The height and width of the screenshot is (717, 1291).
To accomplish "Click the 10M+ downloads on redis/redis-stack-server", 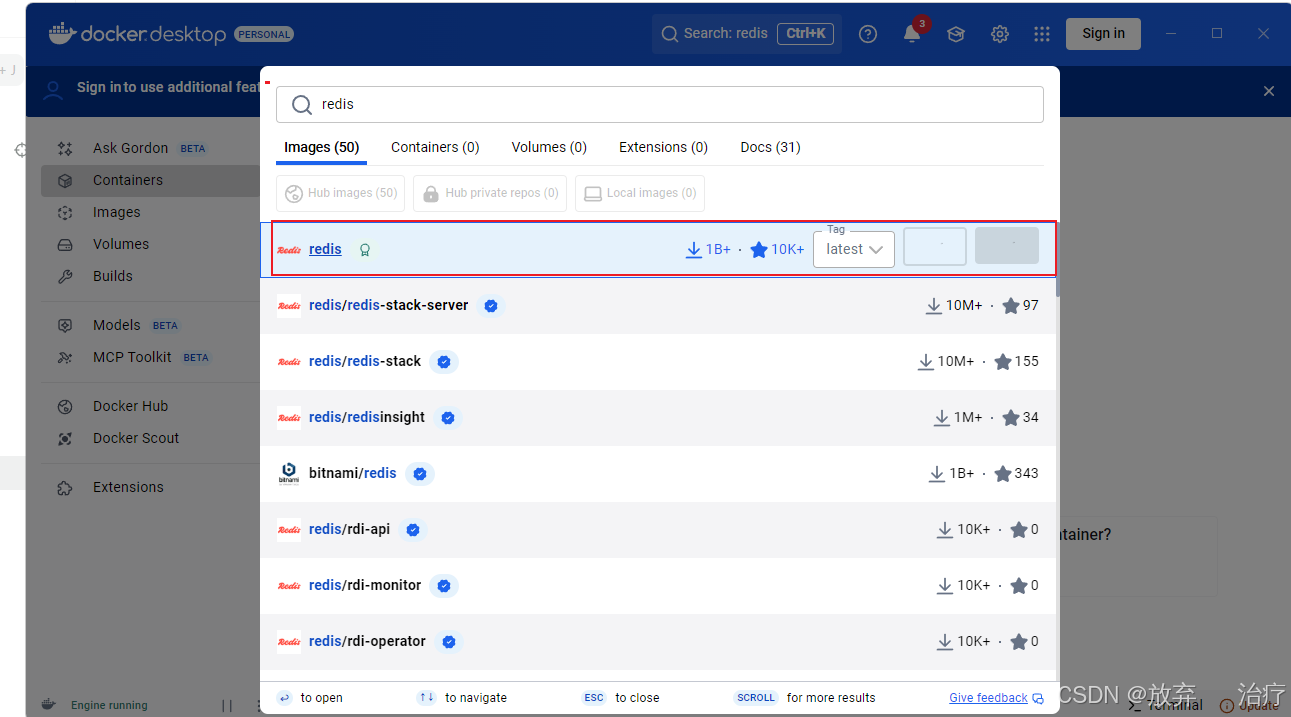I will point(964,305).
